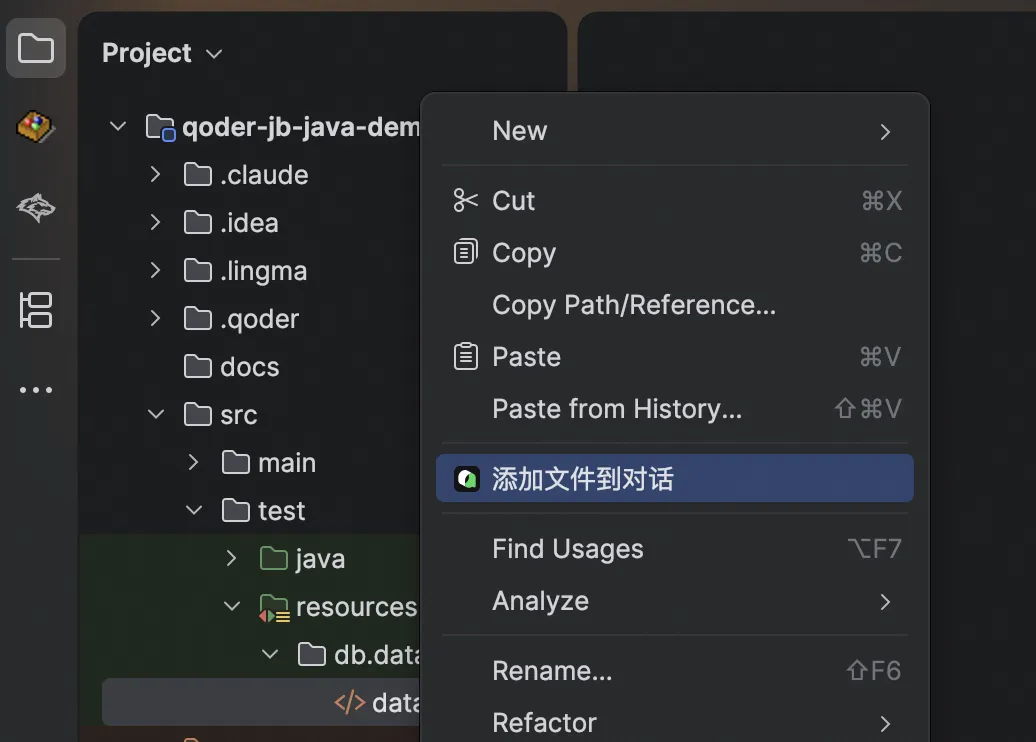Select Find Usages from context menu
The width and height of the screenshot is (1036, 742).
568,549
